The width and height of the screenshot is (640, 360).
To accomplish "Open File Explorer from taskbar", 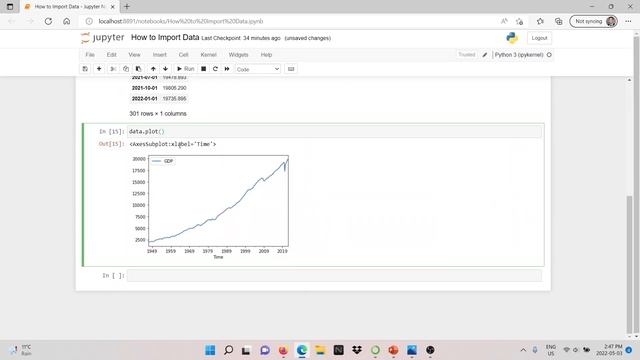I will point(320,350).
